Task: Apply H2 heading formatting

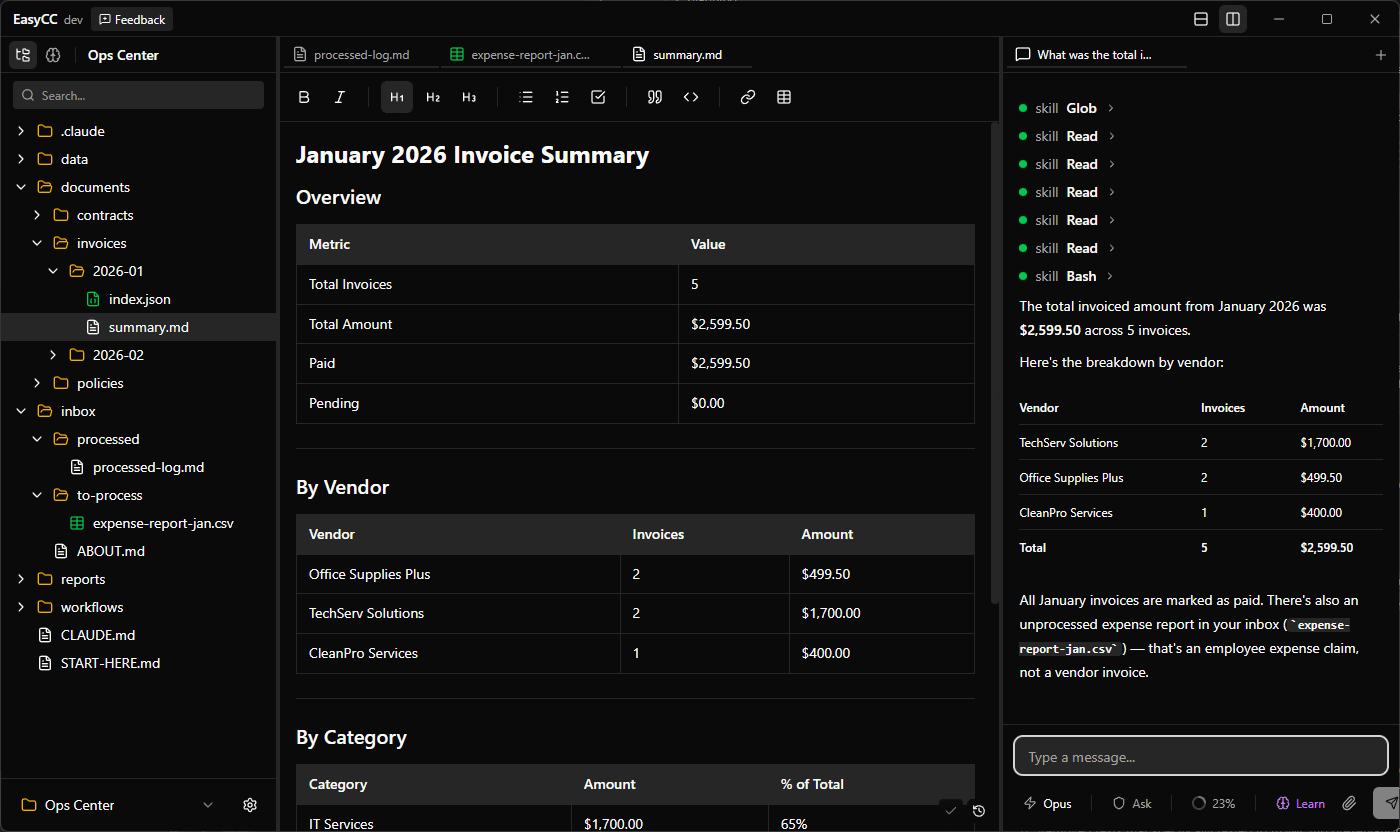Action: pos(432,97)
